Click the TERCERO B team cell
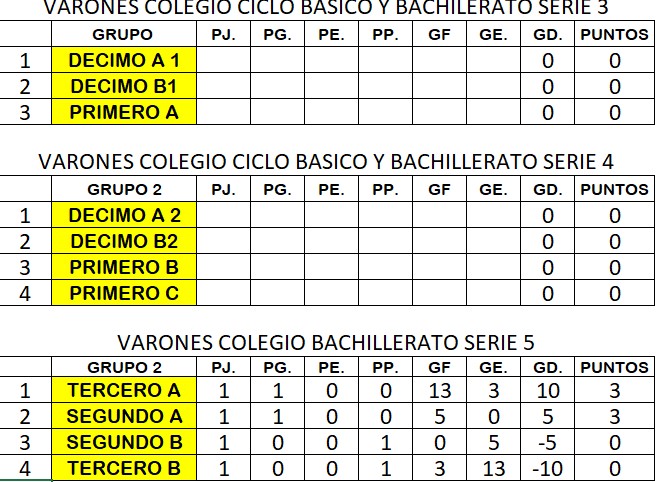Viewport: 662px width, 482px height. (124, 468)
